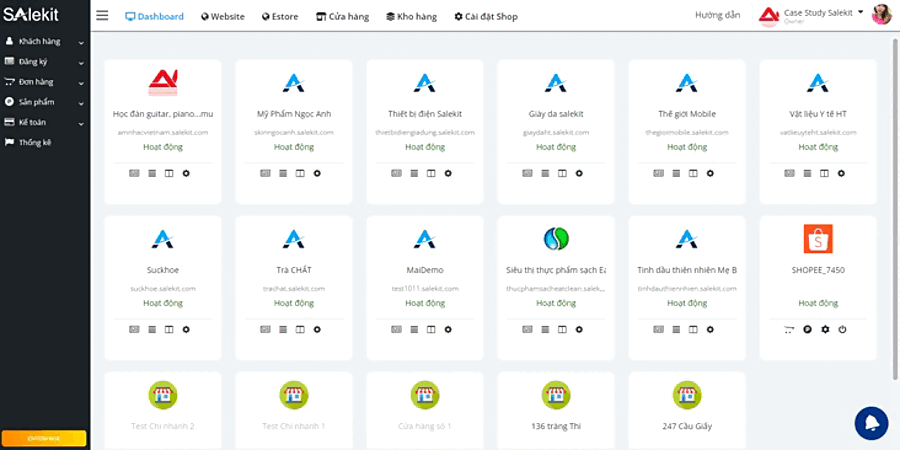Expand the Kế toán sidebar menu
The image size is (900, 450).
(x=45, y=122)
